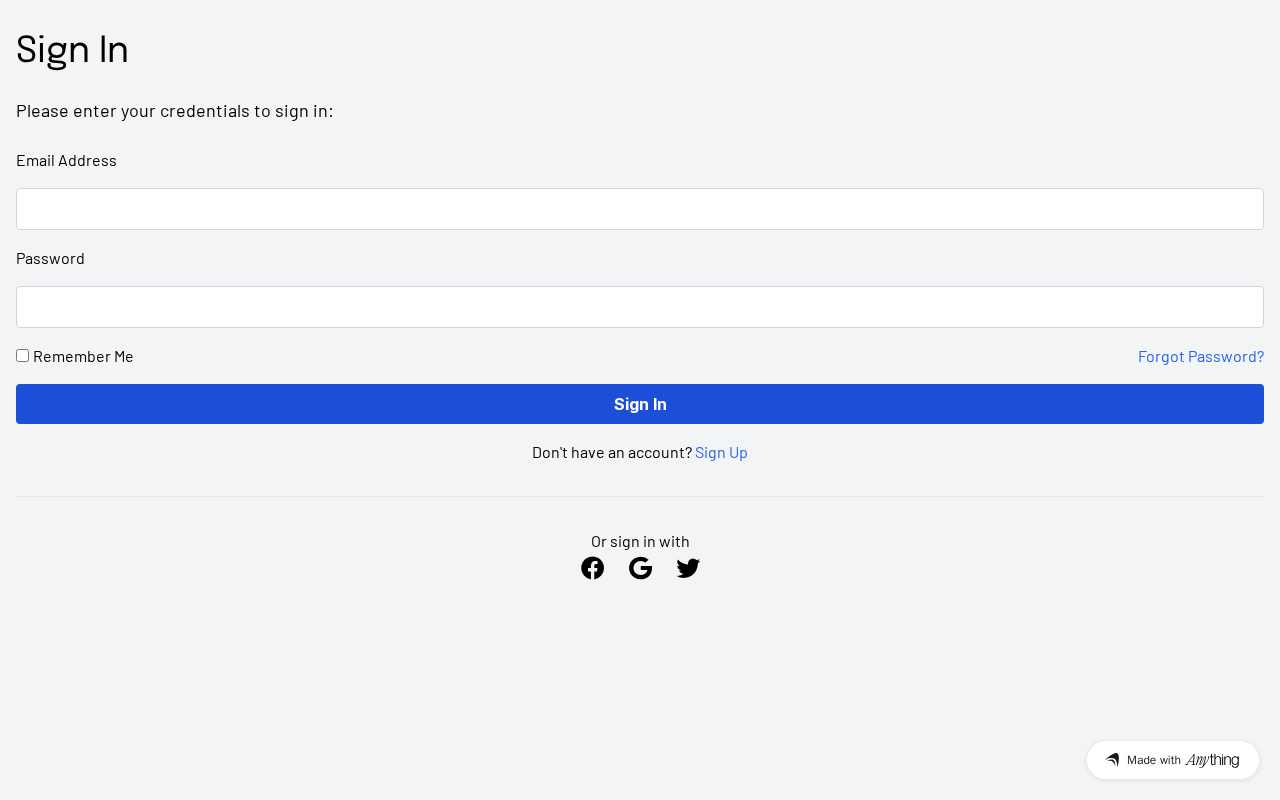
Task: Click the horizontal divider below Sign Up
Action: tap(640, 496)
